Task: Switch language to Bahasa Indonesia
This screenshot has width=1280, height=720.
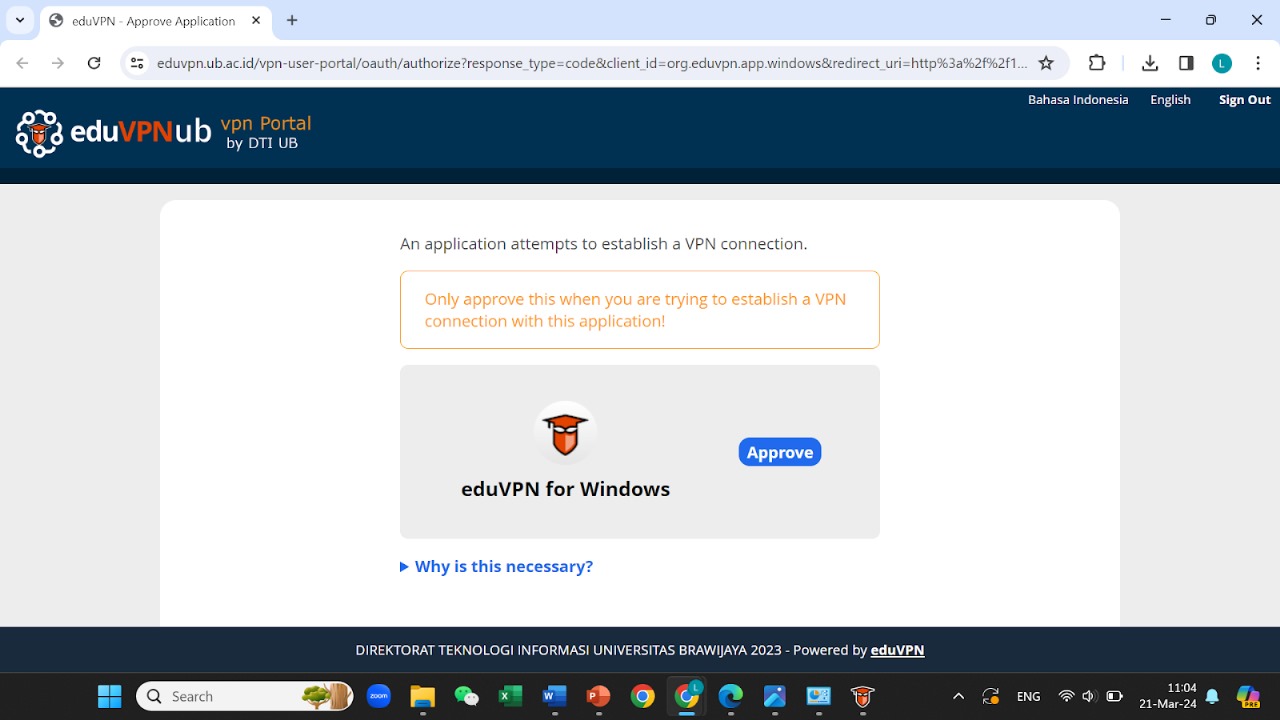Action: click(1078, 99)
